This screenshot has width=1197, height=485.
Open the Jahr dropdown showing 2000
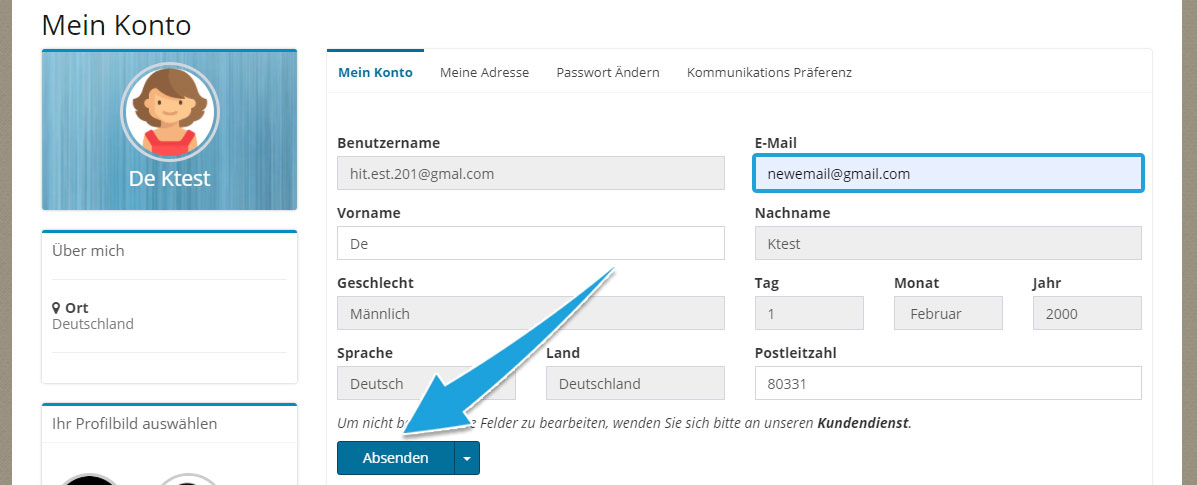click(1087, 313)
